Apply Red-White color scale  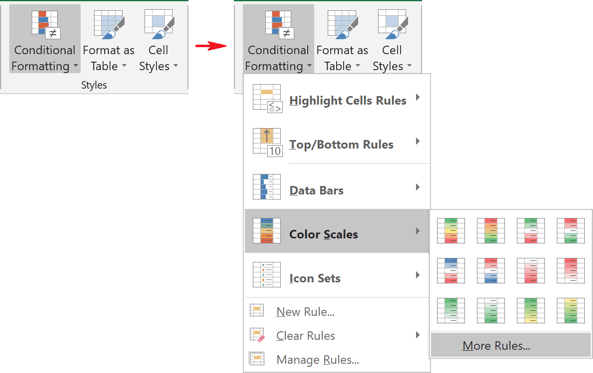(x=571, y=271)
